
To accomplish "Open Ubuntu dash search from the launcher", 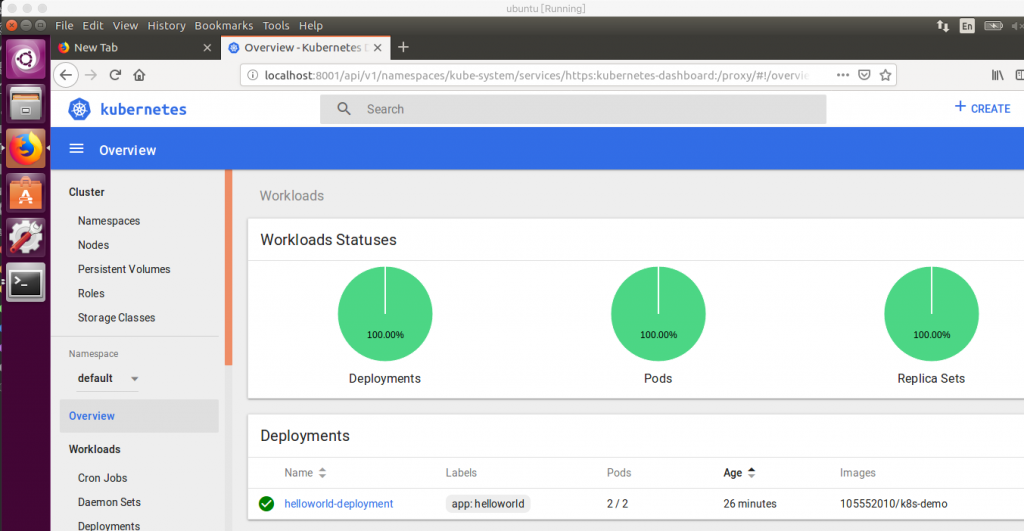I will pos(25,59).
